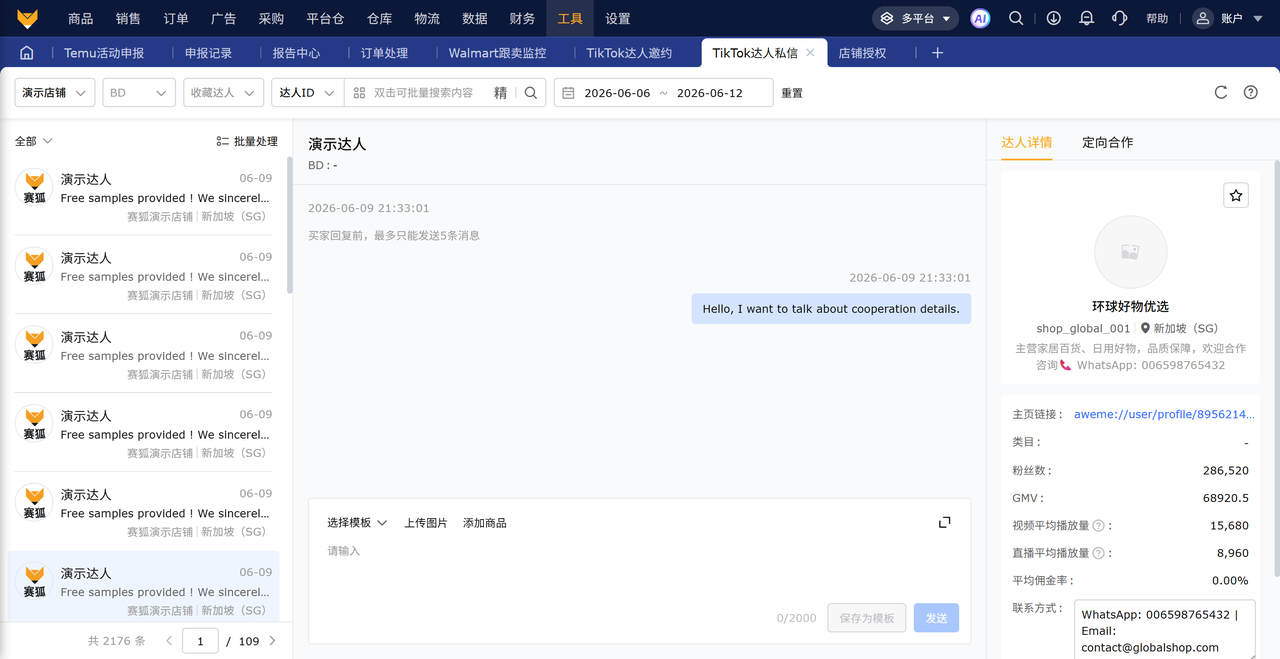This screenshot has width=1280, height=659.
Task: Click the creator profile avatar placeholder
Action: [x=1130, y=252]
